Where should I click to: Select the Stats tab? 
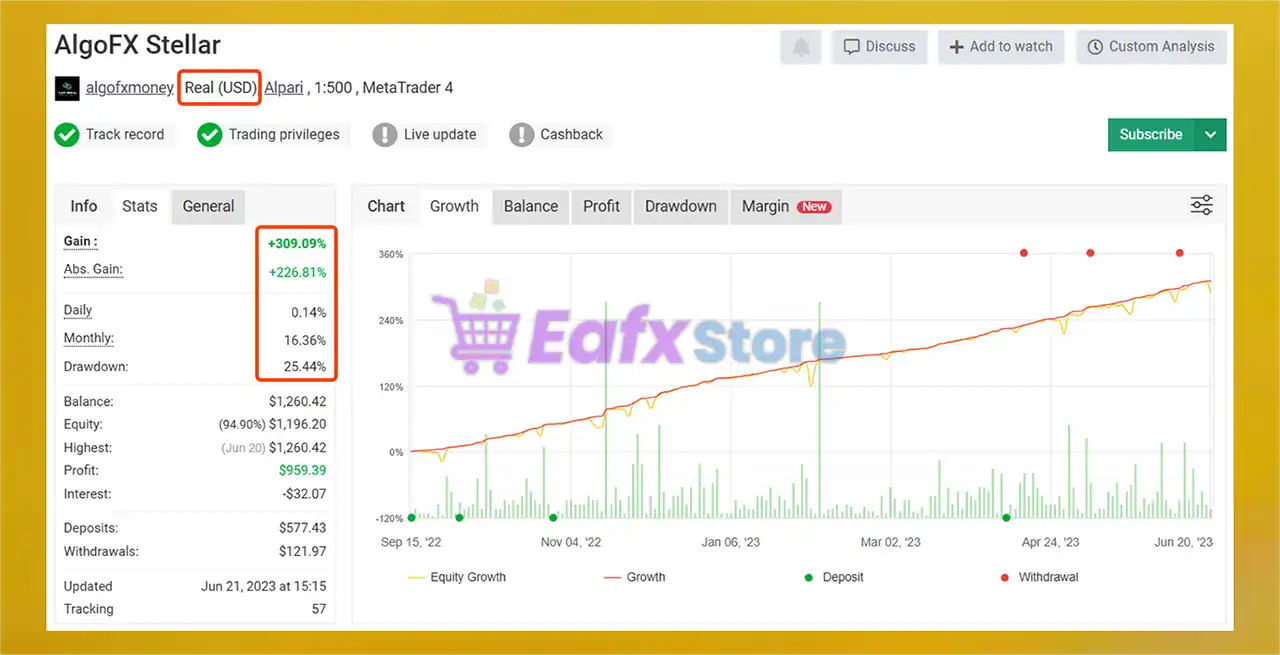pos(140,206)
